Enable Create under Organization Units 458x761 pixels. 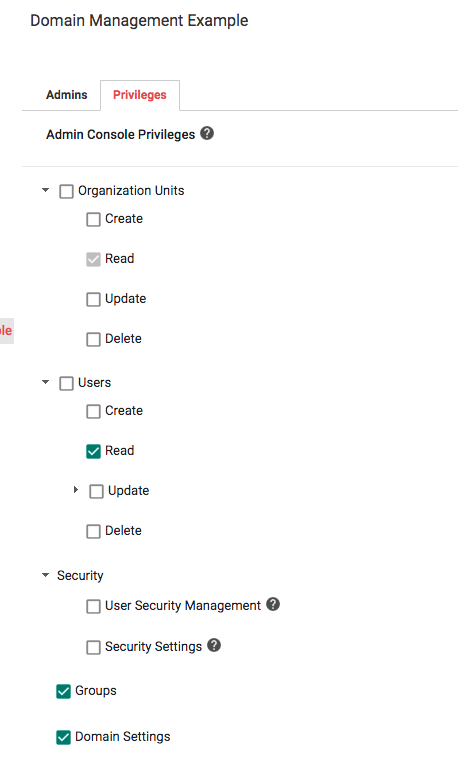94,219
